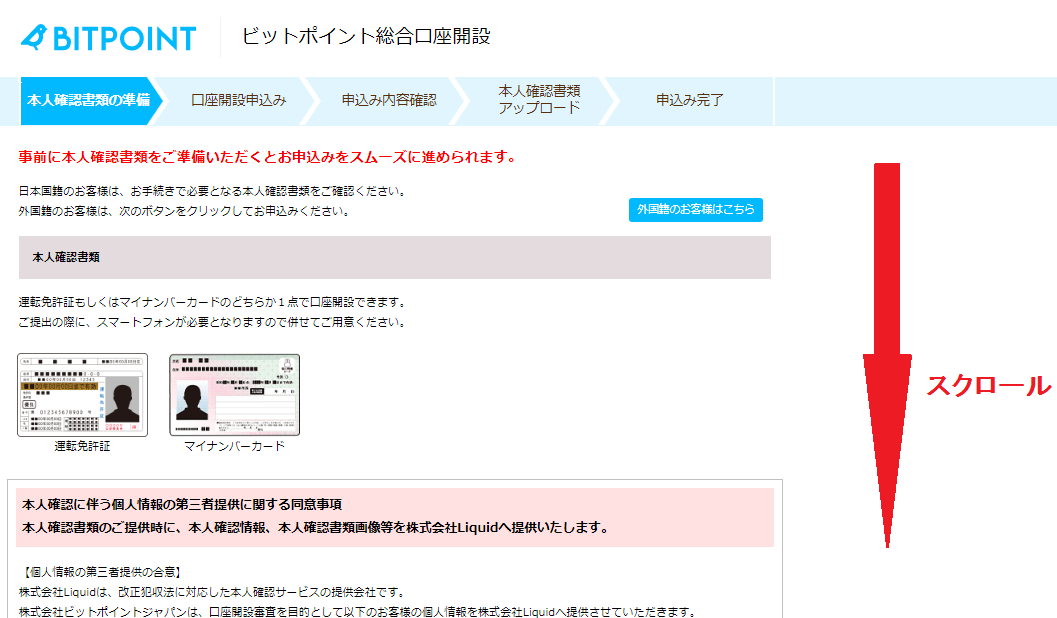Image resolution: width=1057 pixels, height=618 pixels.
Task: Click the pink consent notice header box
Action: 395,517
